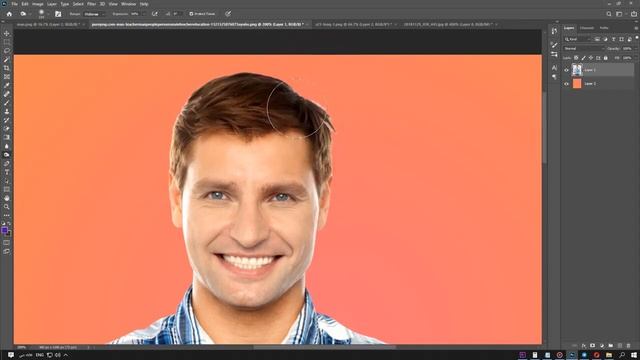Toggle lock image pixels brush icon
The width and height of the screenshot is (640, 360).
tap(583, 58)
